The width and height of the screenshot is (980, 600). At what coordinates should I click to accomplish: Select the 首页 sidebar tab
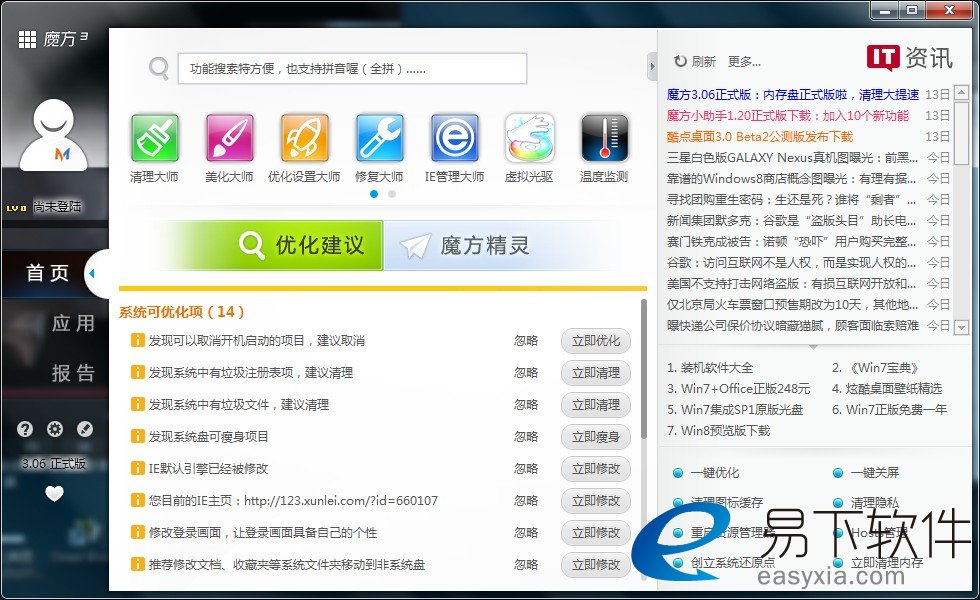[48, 273]
